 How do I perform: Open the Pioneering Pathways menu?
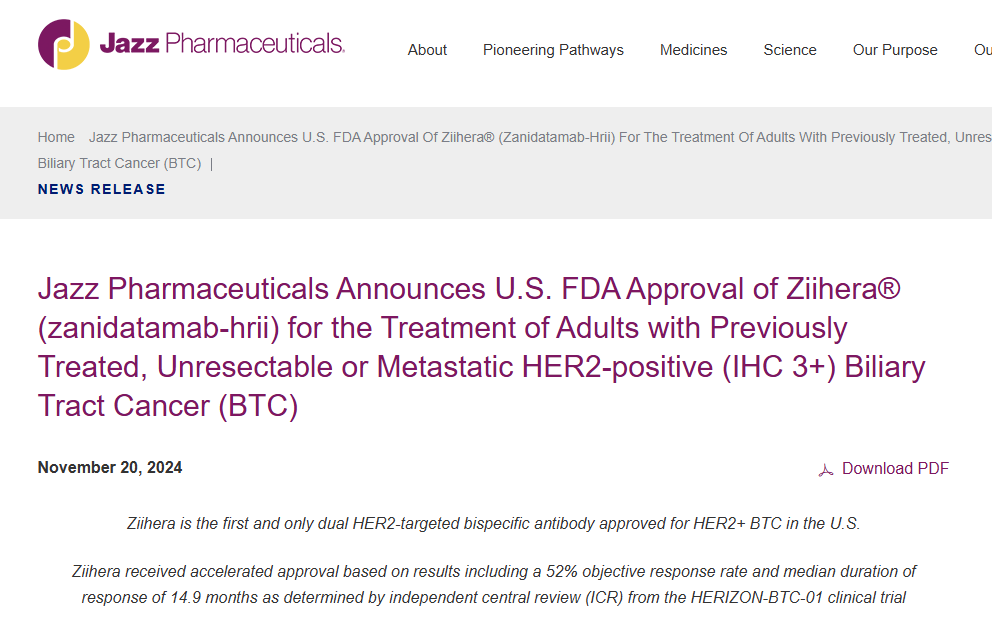(553, 50)
